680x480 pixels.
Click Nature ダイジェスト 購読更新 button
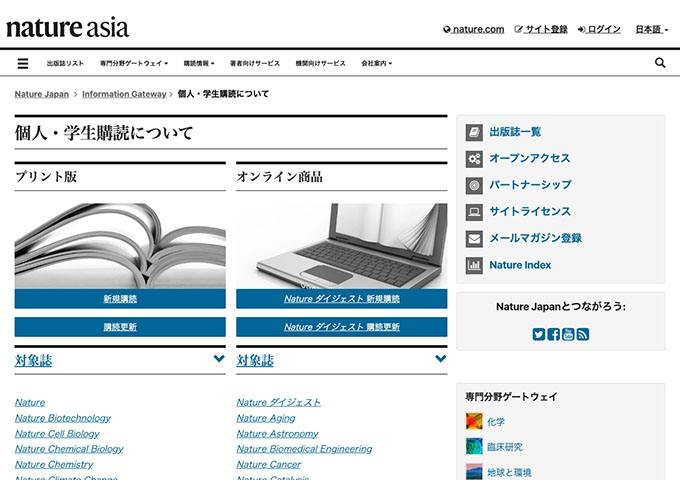(342, 327)
